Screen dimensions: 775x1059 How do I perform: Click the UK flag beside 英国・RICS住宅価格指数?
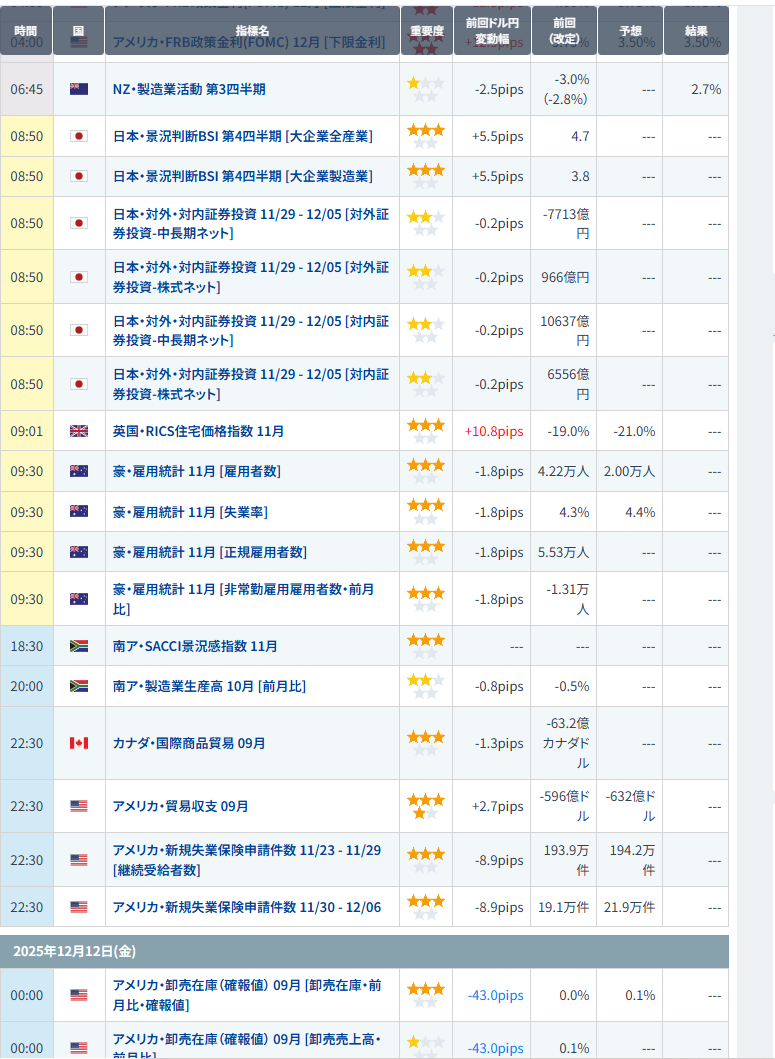tap(79, 431)
